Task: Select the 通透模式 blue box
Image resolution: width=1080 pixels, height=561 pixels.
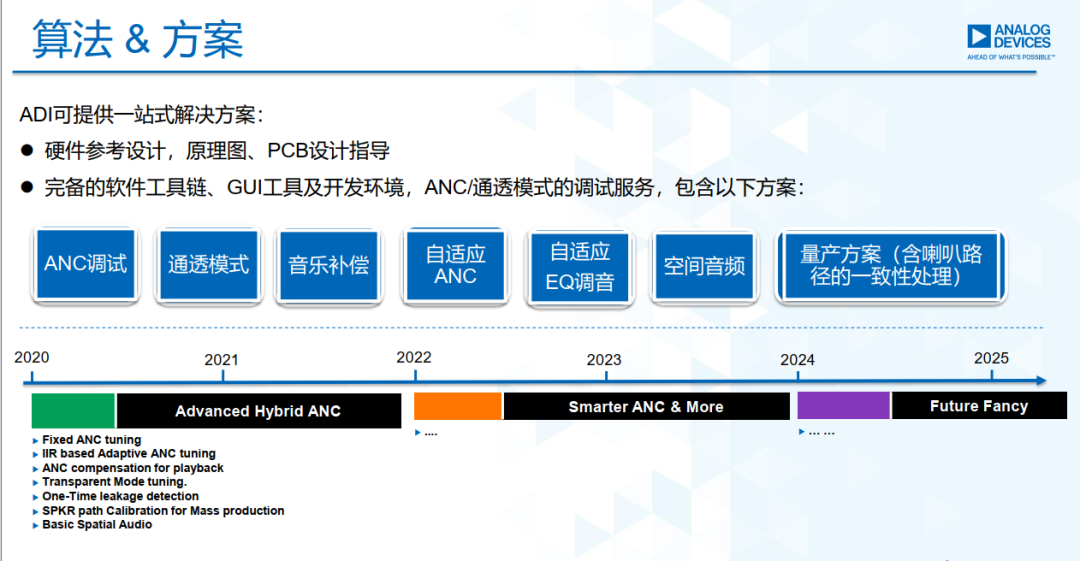Action: (208, 265)
